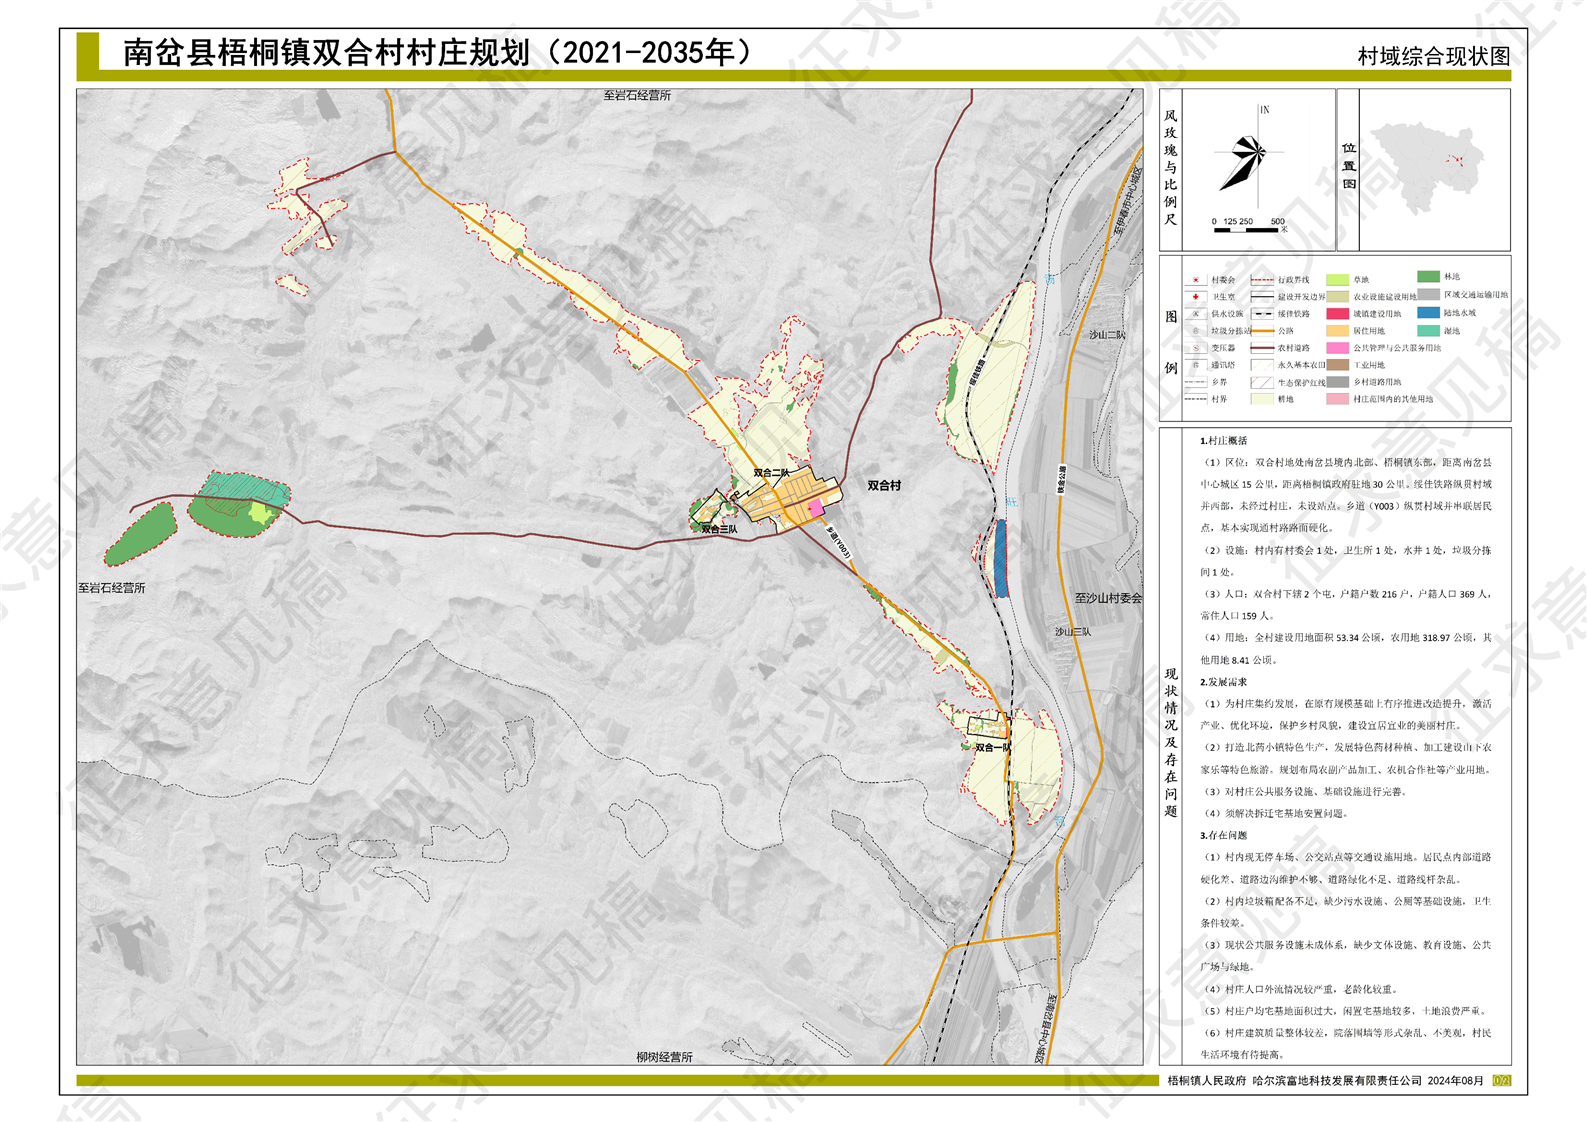Click the 沙山三队 map label
The height and width of the screenshot is (1122, 1587).
[1073, 632]
